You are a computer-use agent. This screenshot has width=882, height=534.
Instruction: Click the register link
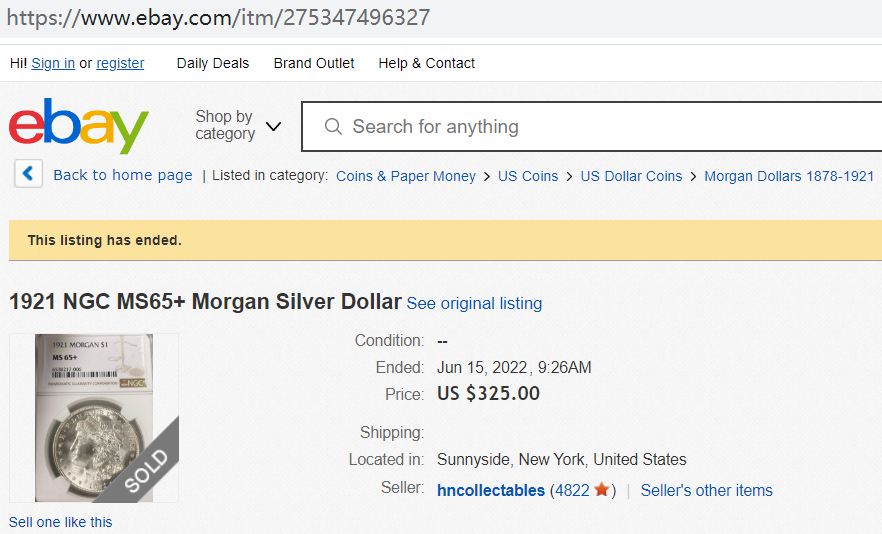120,63
